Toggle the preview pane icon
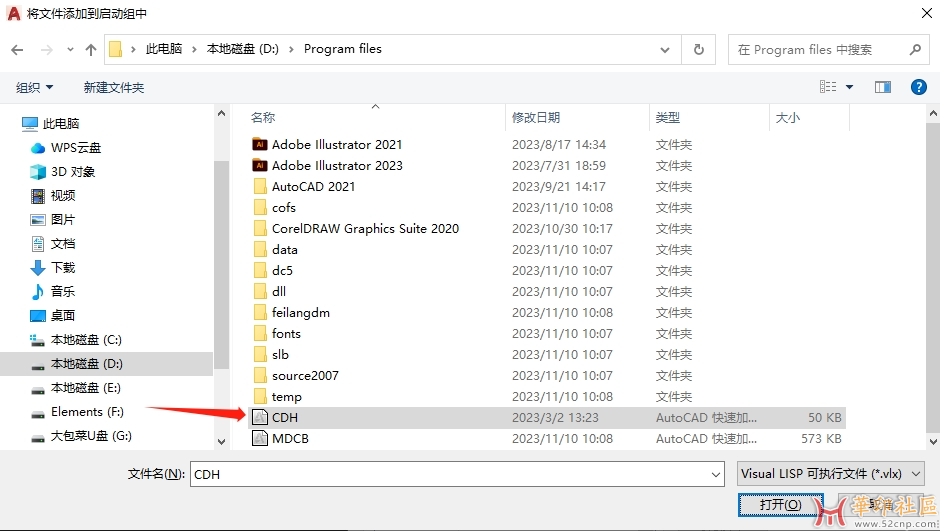The image size is (940, 531). tap(882, 88)
